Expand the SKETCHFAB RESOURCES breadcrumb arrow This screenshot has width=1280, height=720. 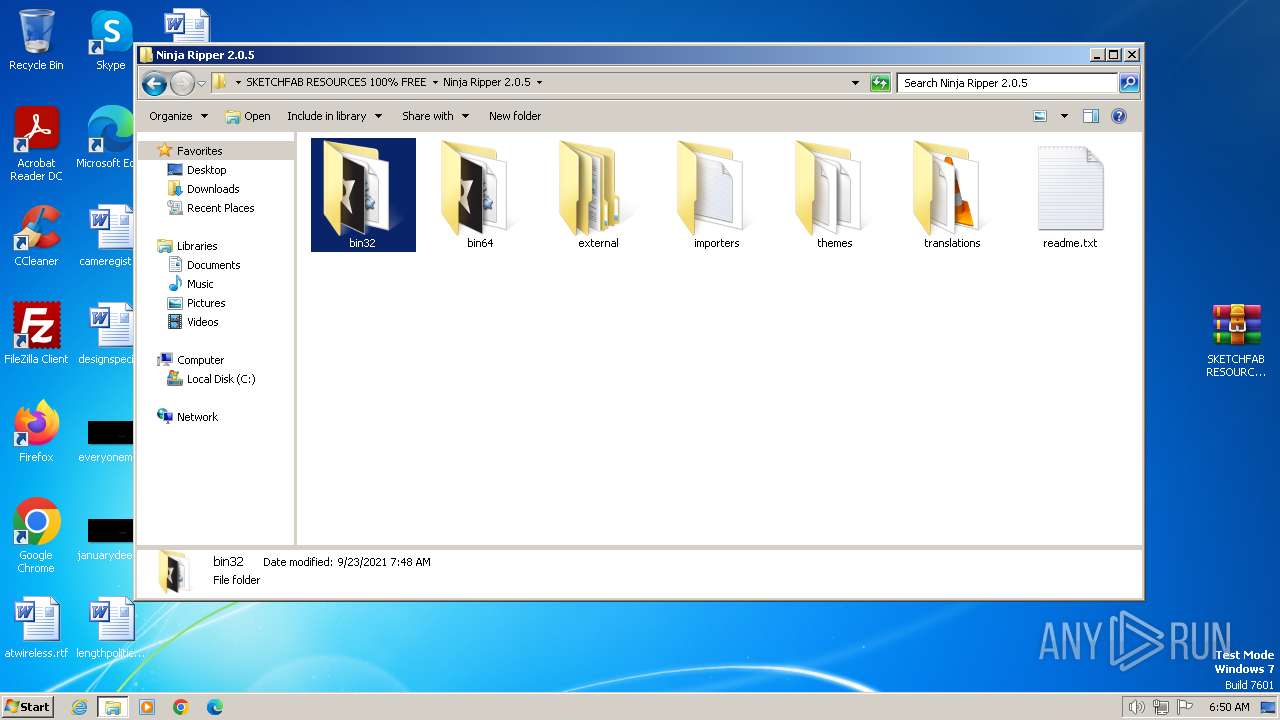tap(434, 83)
